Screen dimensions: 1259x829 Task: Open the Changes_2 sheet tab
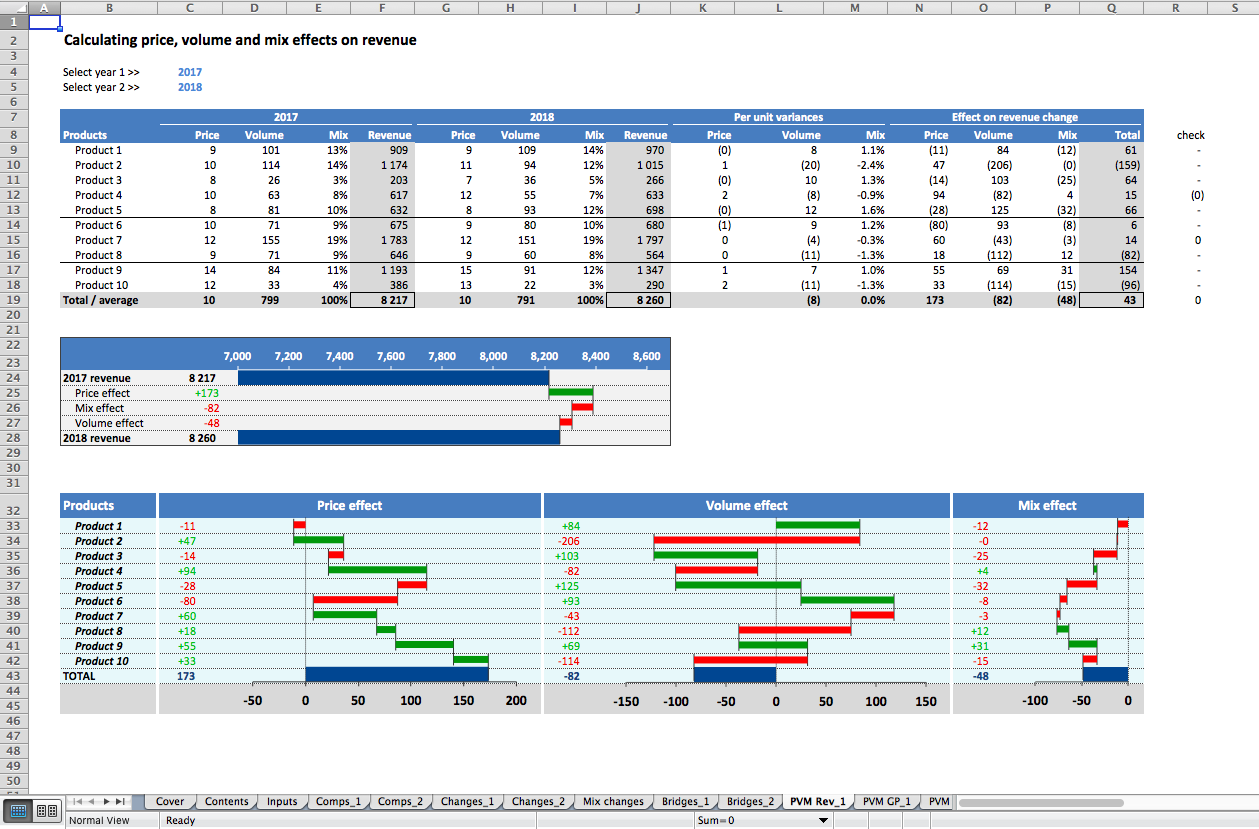coord(538,802)
